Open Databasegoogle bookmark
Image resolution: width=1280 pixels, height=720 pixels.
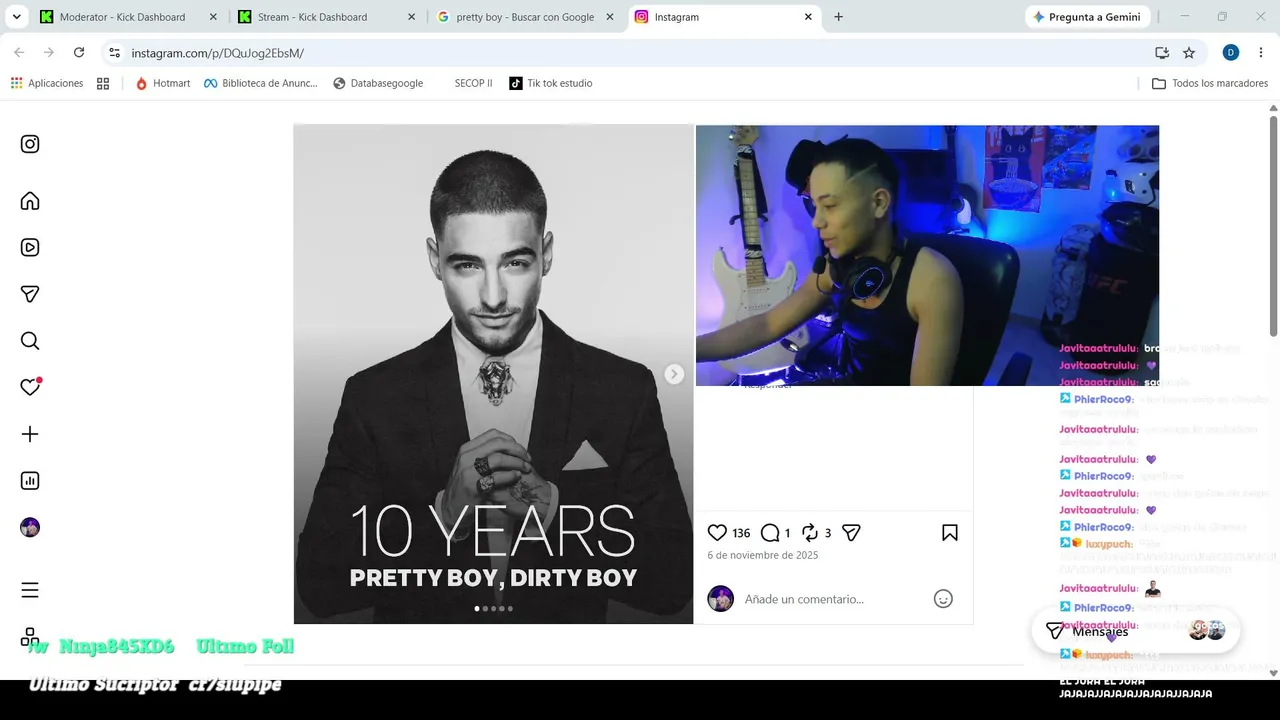click(x=378, y=83)
